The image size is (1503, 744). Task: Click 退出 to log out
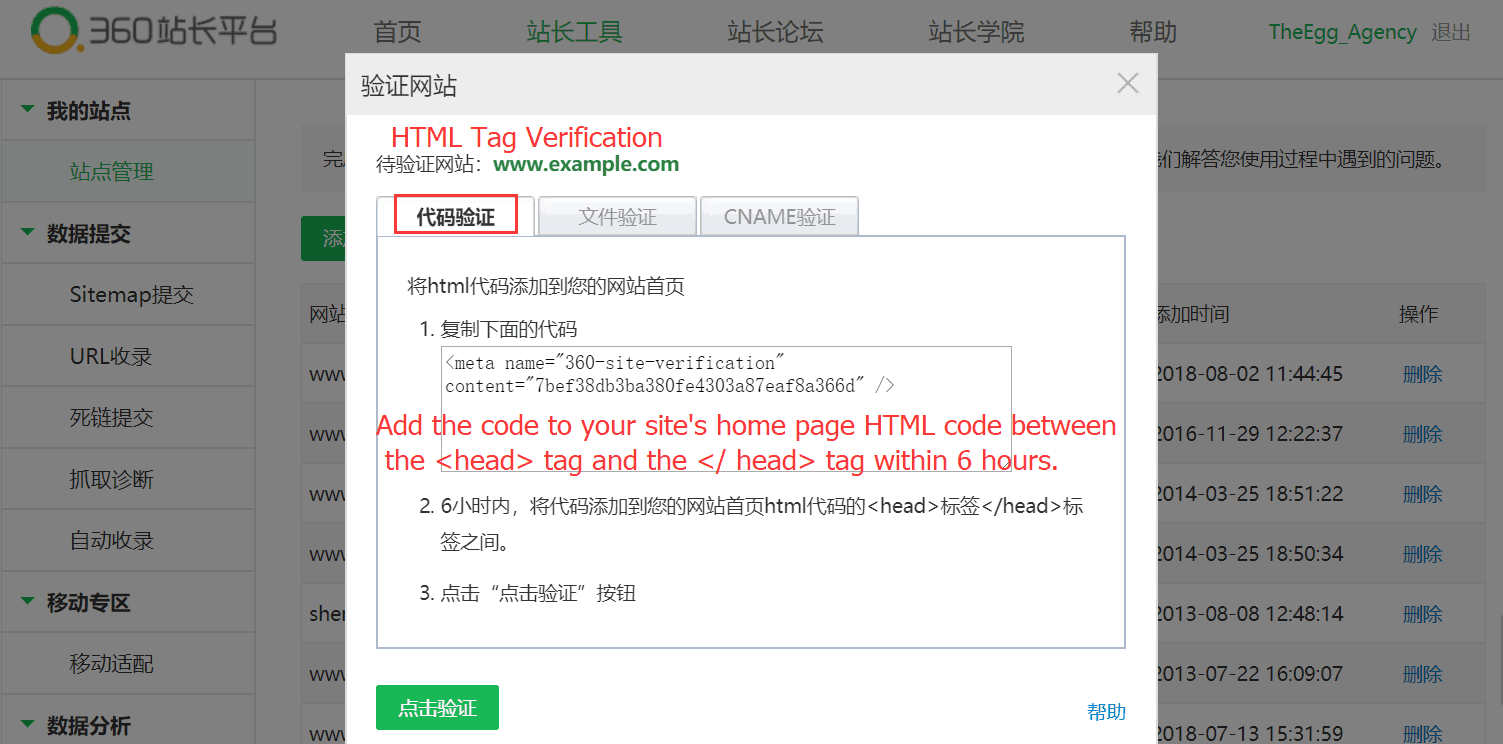[x=1451, y=32]
